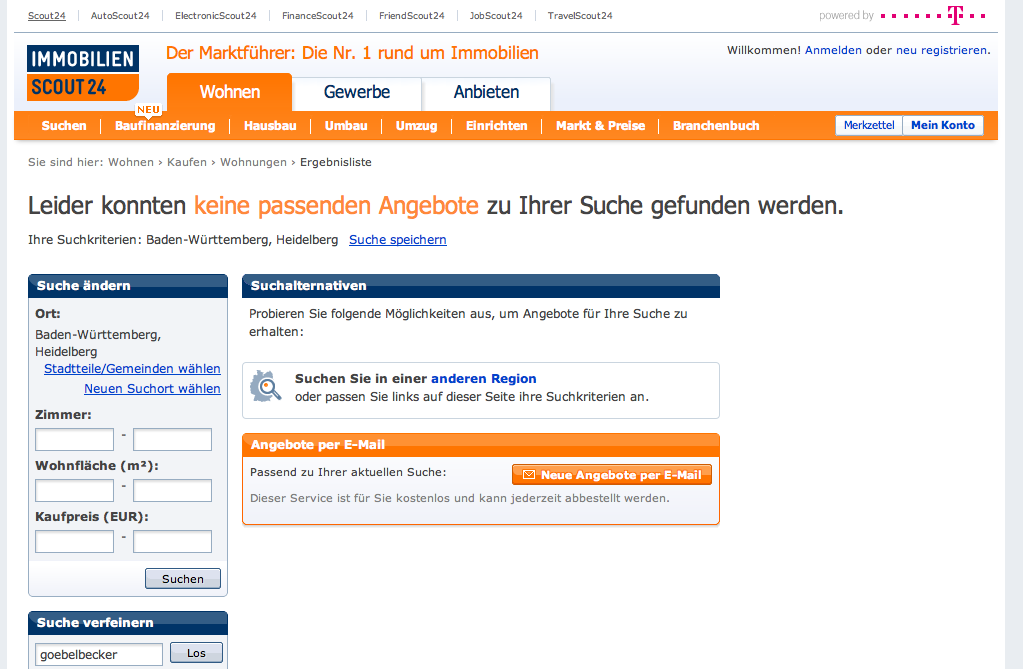Viewport: 1023px width, 669px height.
Task: Click the anderen Region link
Action: point(483,379)
